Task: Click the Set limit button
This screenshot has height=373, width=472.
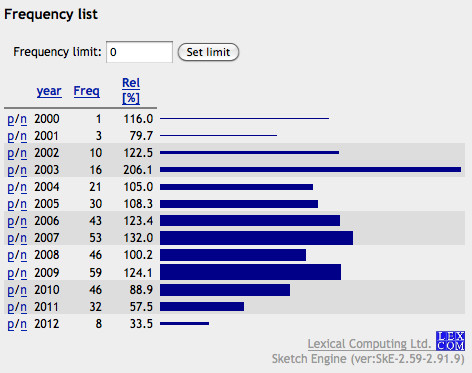Action: pos(208,52)
